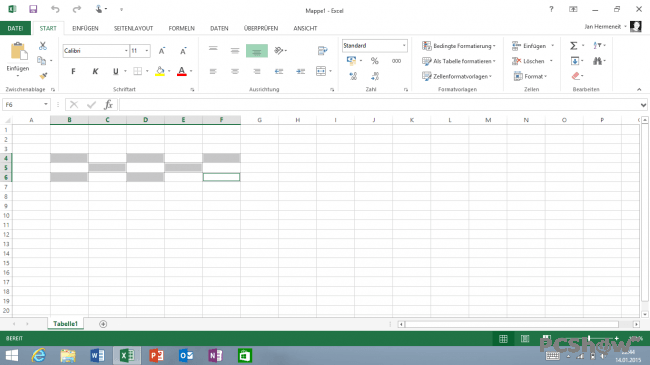This screenshot has width=650, height=365.
Task: Apply the accounting currency format
Action: (x=352, y=61)
